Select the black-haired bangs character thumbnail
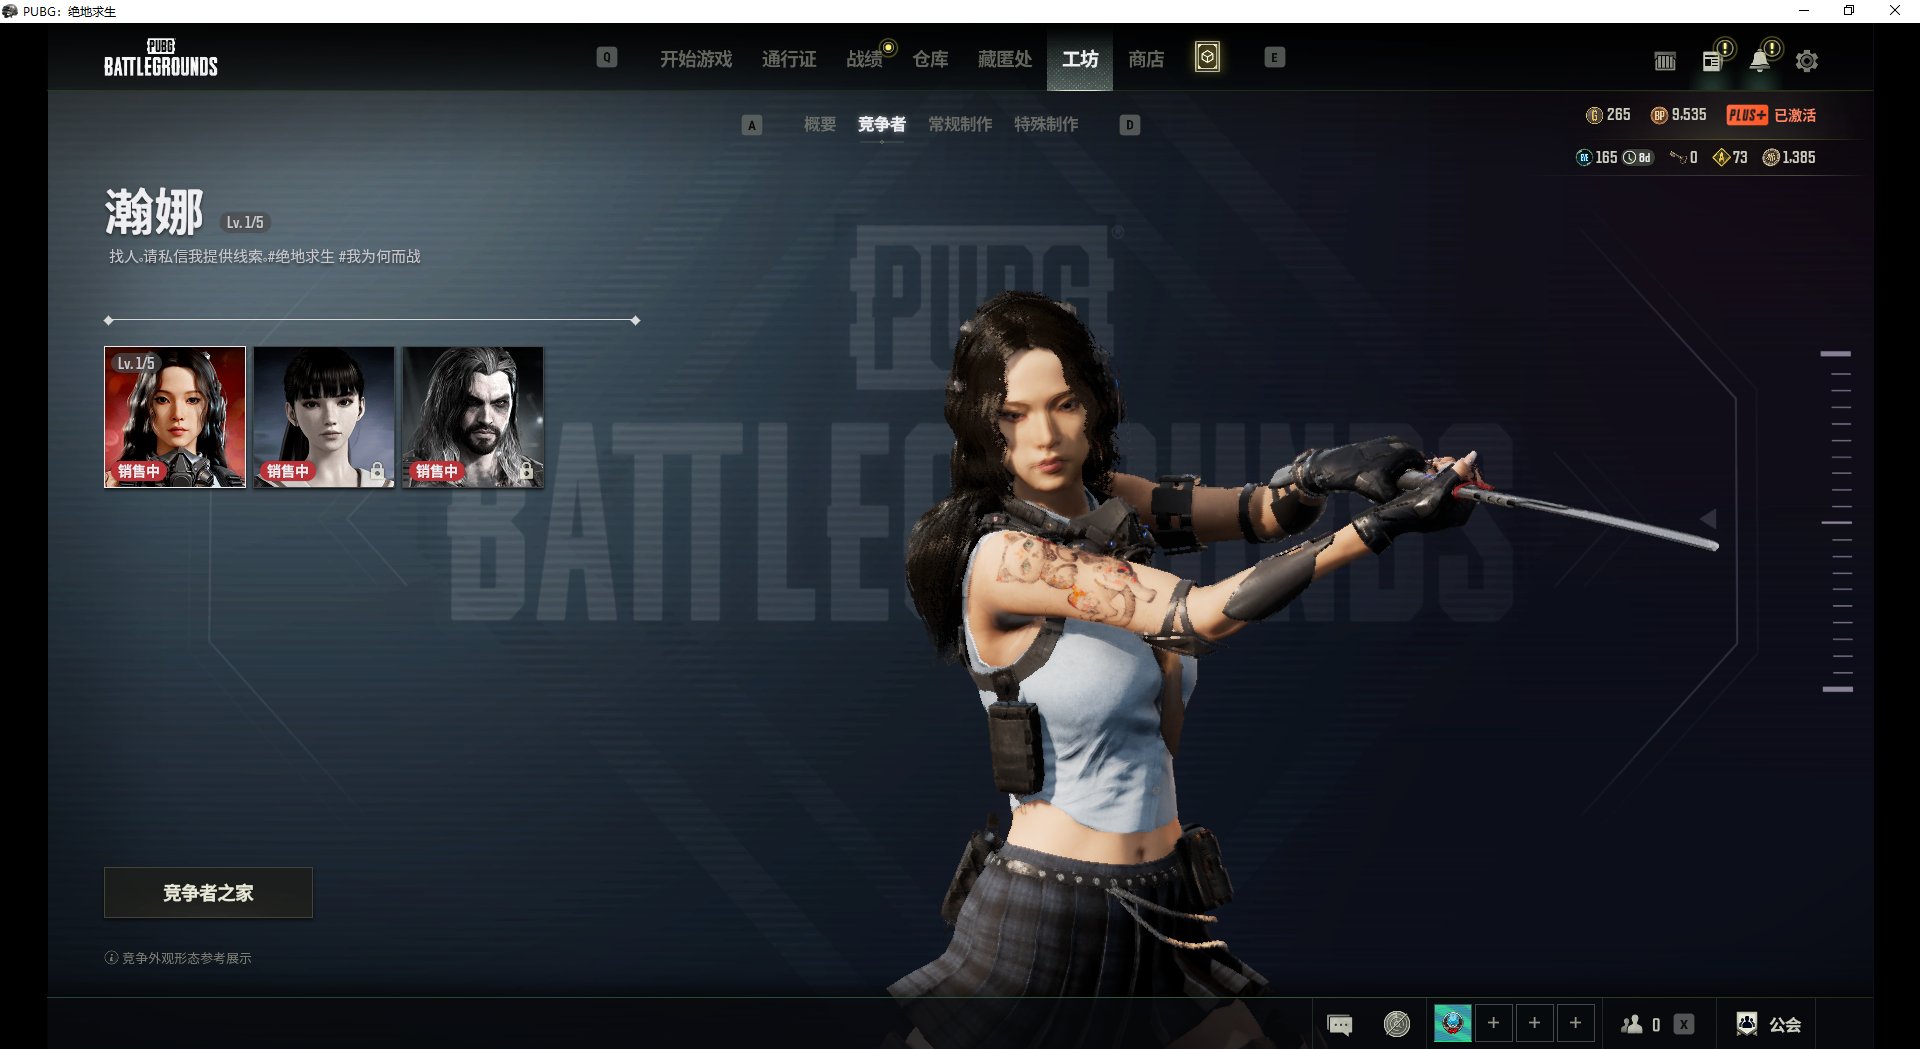 [x=324, y=417]
